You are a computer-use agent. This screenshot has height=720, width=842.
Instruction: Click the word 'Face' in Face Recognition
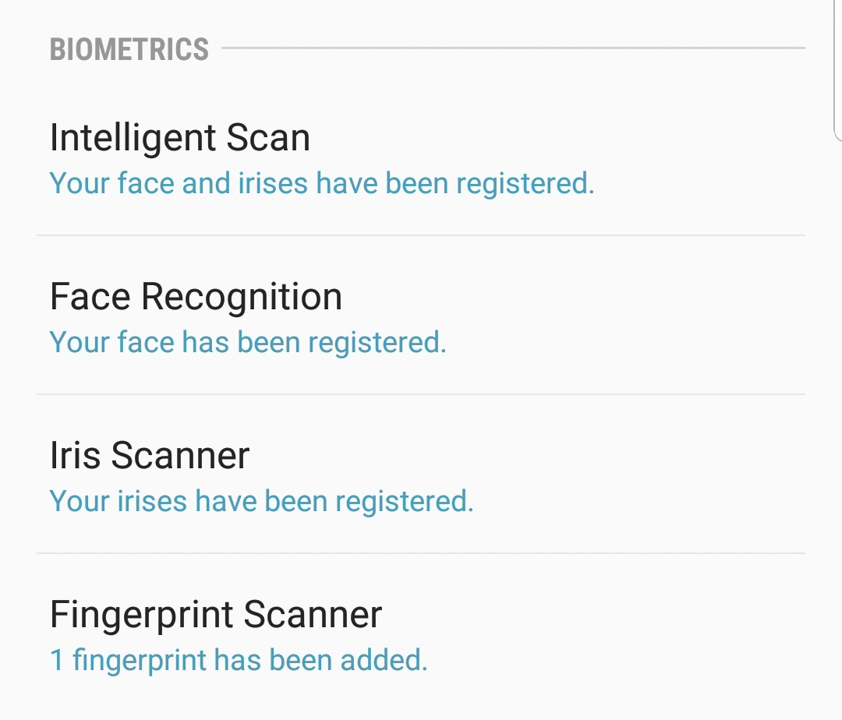coord(90,296)
